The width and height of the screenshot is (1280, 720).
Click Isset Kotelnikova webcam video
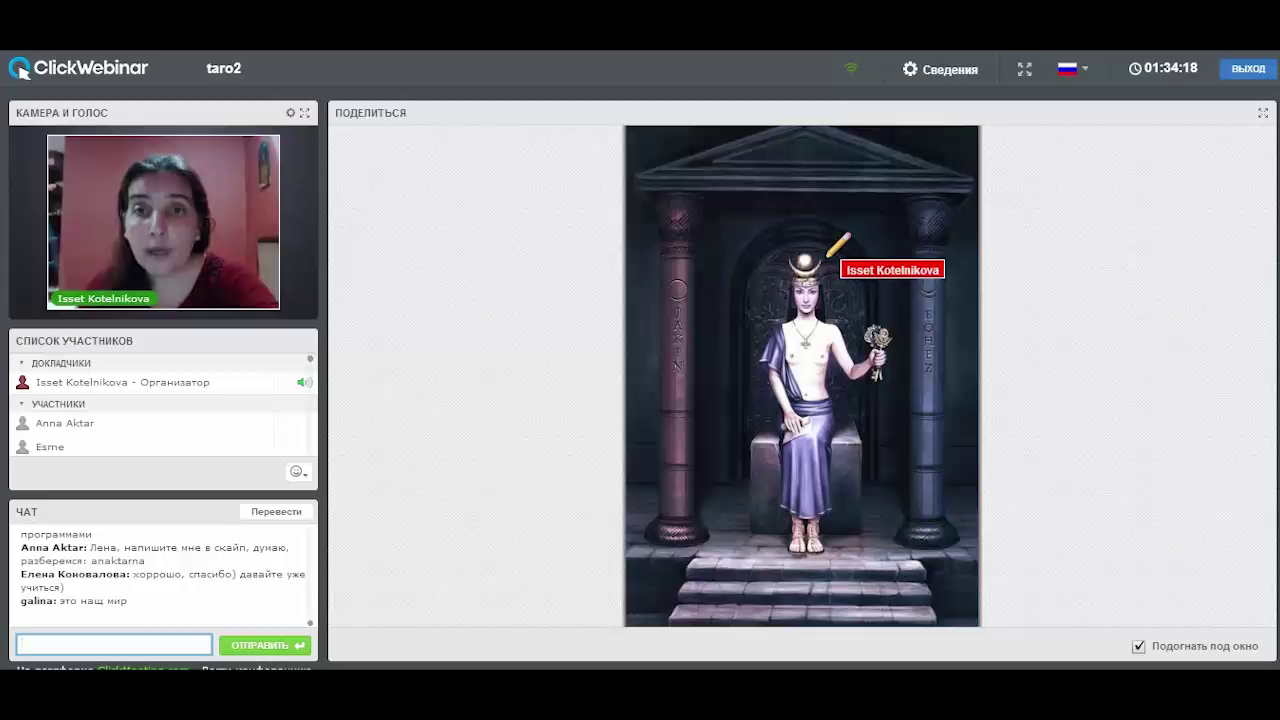click(x=163, y=222)
